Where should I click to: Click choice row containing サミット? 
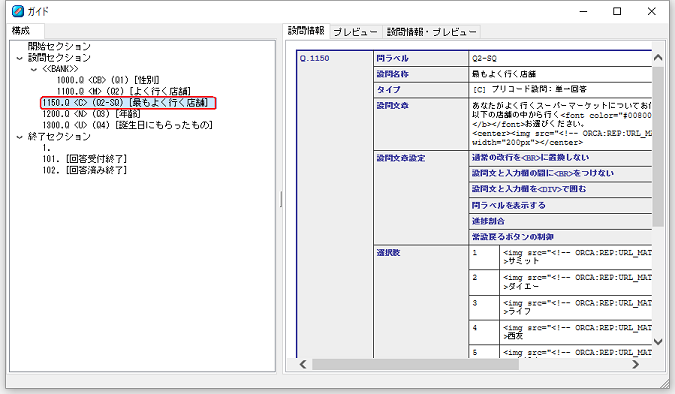click(560, 257)
